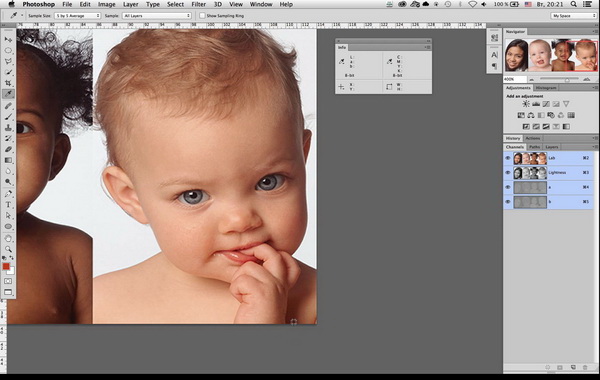The height and width of the screenshot is (380, 600).
Task: Open the File menu
Action: click(67, 4)
